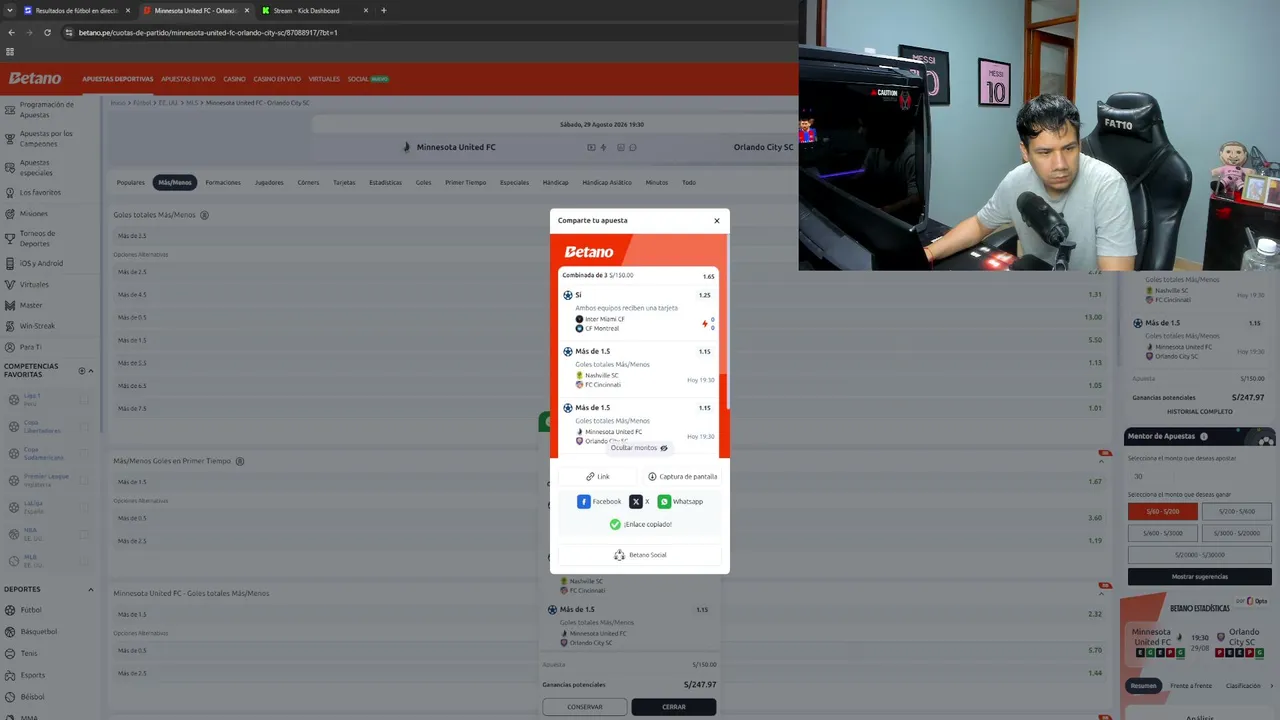Toggle Ocultar montos in share dialog
This screenshot has height=720, width=1280.
click(640, 448)
